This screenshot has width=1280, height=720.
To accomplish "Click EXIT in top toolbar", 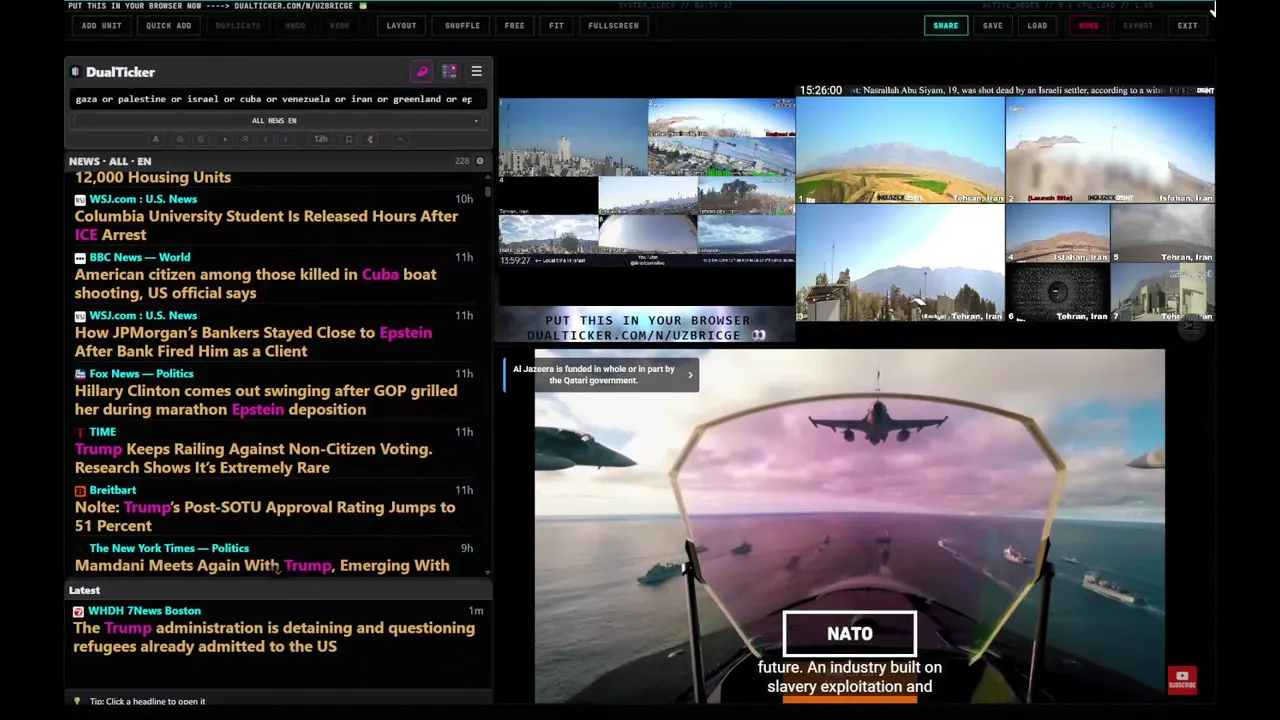I will 1188,26.
